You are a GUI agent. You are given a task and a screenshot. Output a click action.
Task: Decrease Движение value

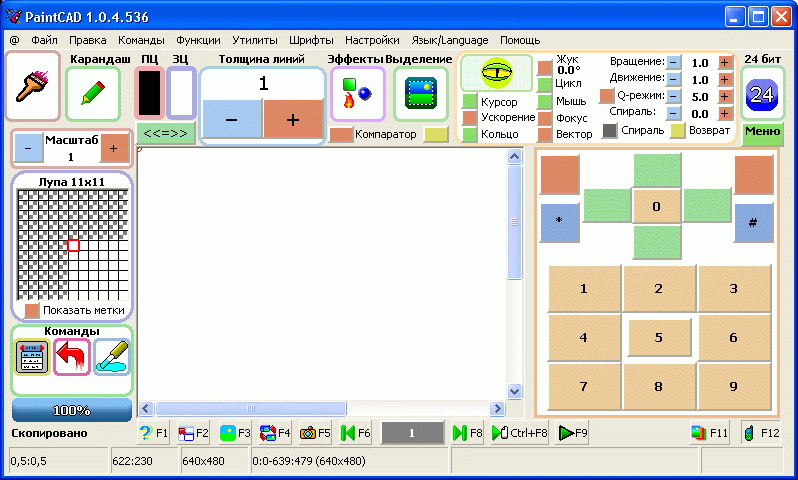tap(673, 79)
